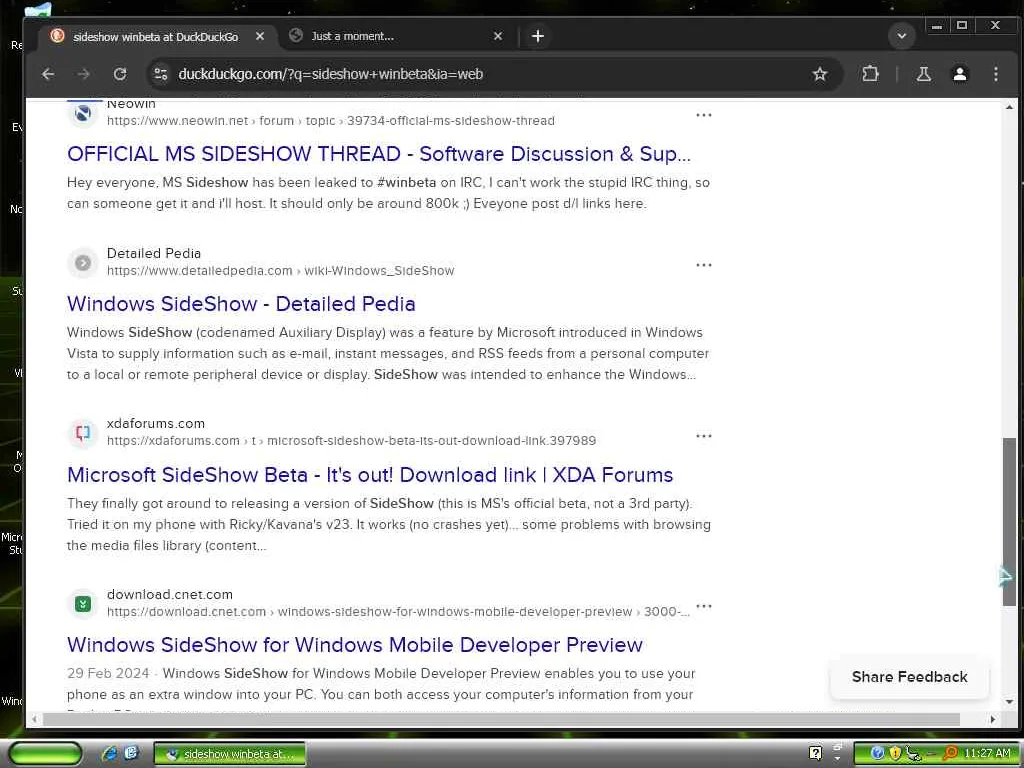Viewport: 1024px width, 768px height.
Task: Reload the current page
Action: [120, 74]
